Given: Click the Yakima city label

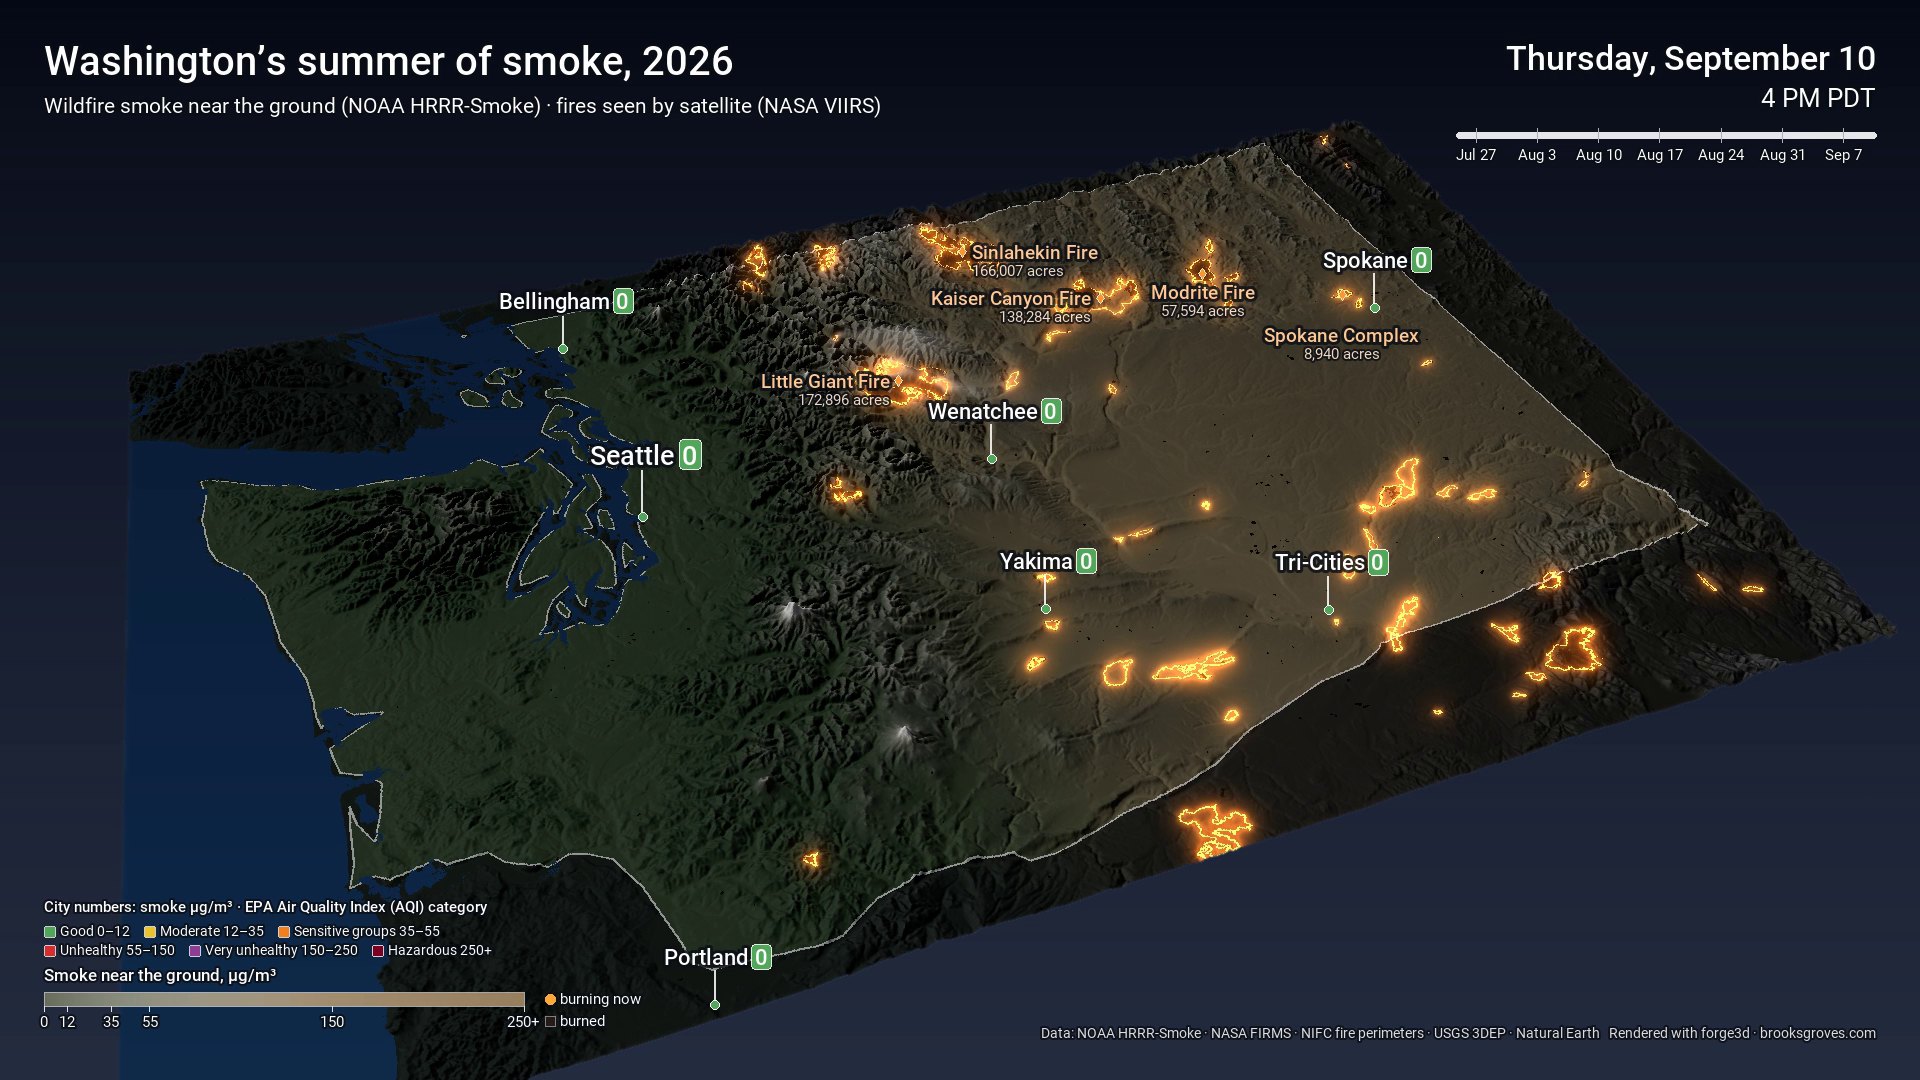Looking at the screenshot, I should (1036, 562).
